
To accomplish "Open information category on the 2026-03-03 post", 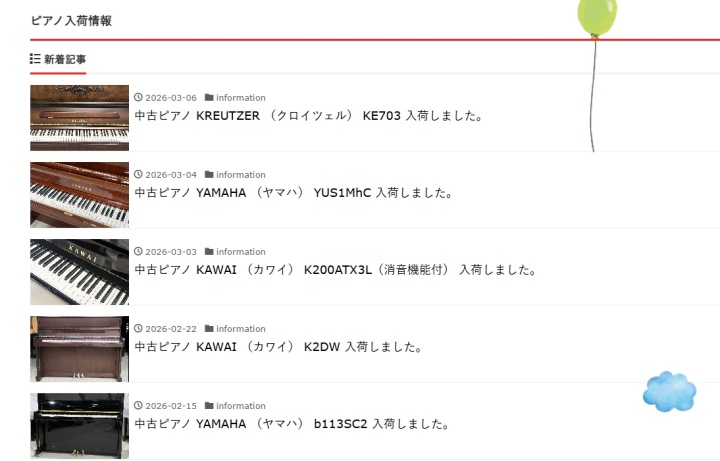I will 241,252.
